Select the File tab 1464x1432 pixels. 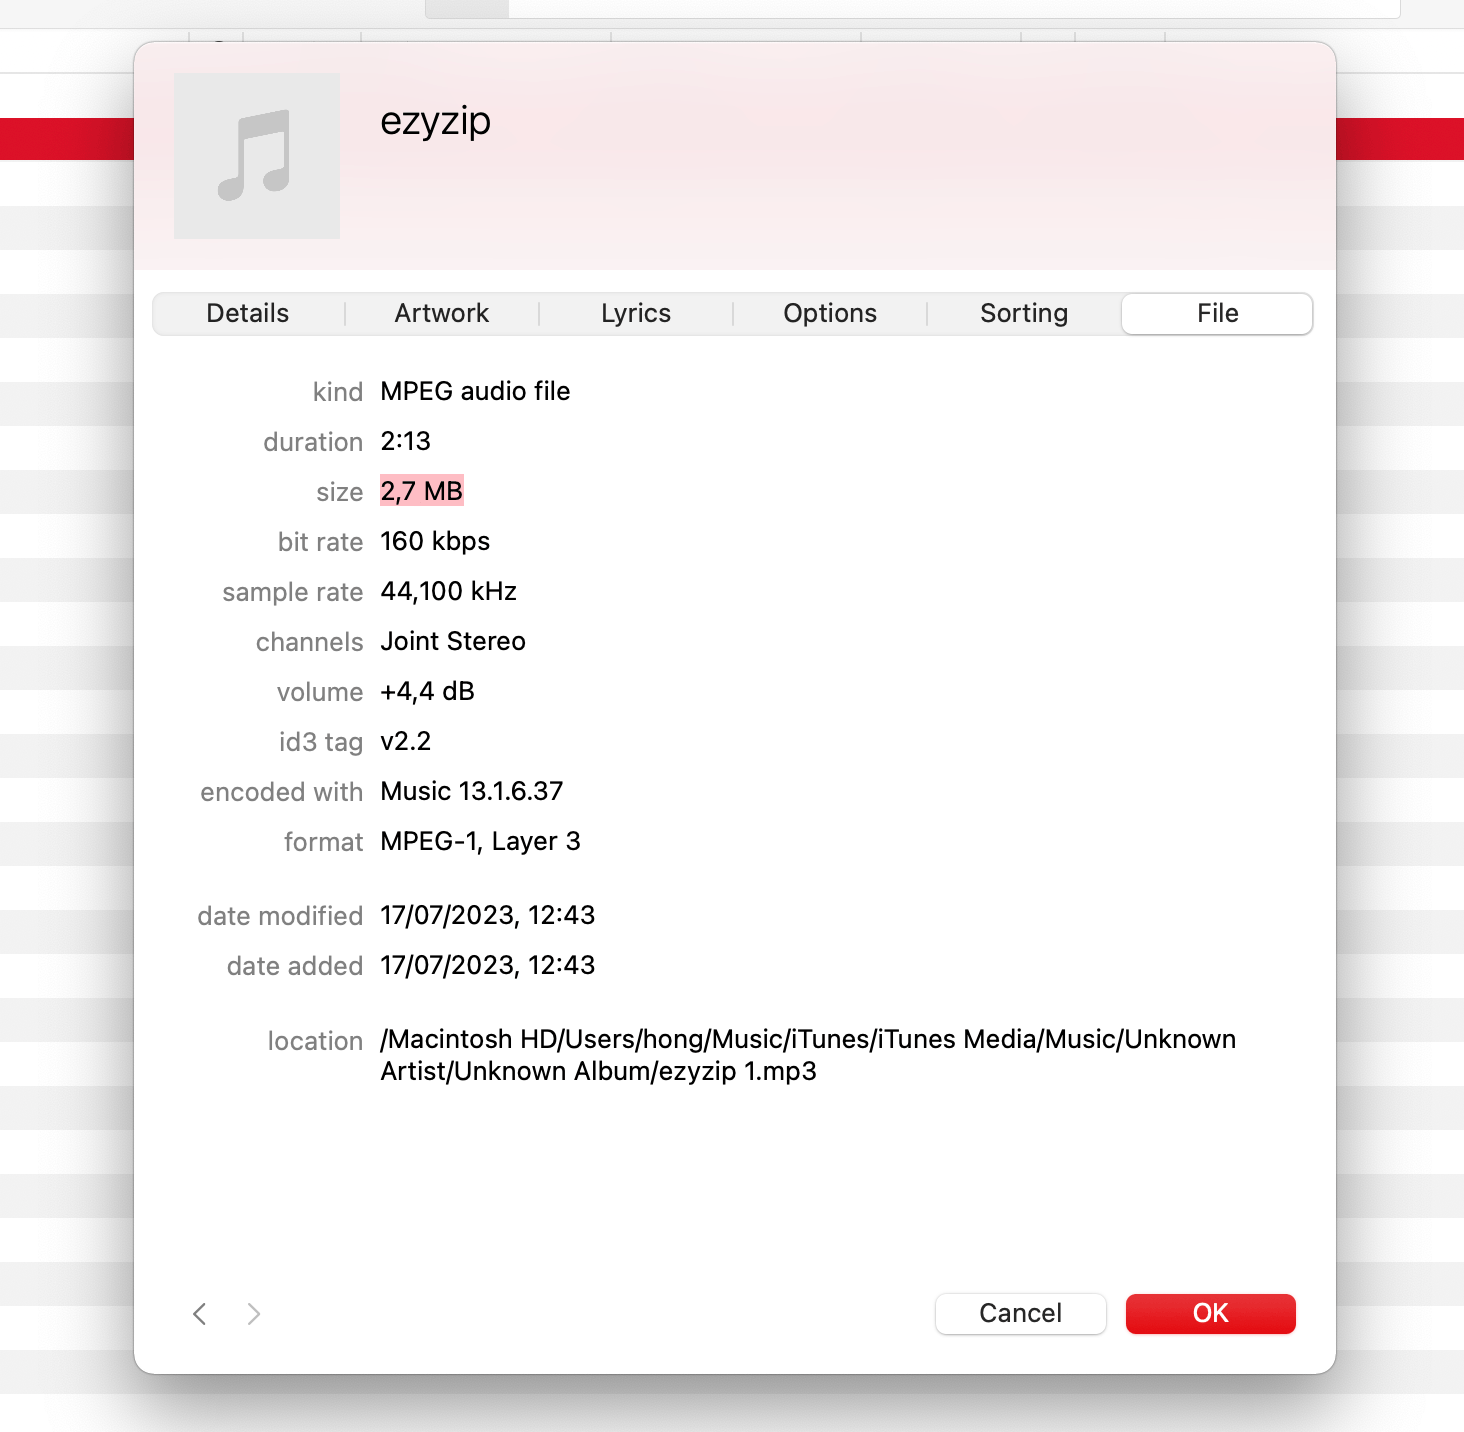click(1217, 313)
